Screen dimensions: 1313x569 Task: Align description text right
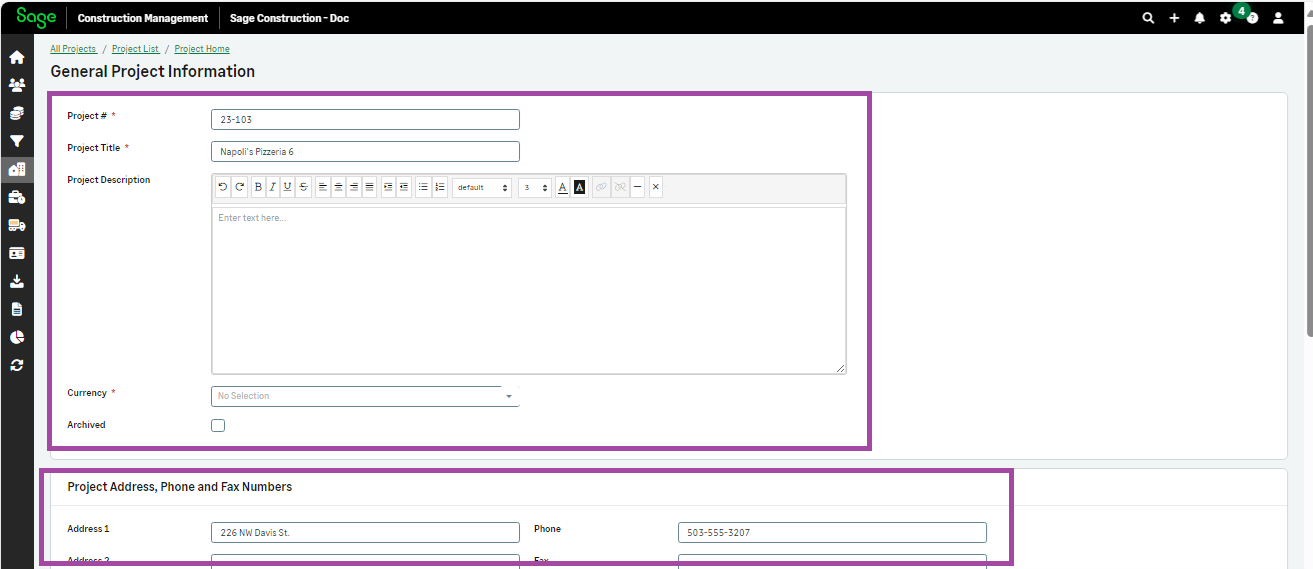pyautogui.click(x=354, y=187)
